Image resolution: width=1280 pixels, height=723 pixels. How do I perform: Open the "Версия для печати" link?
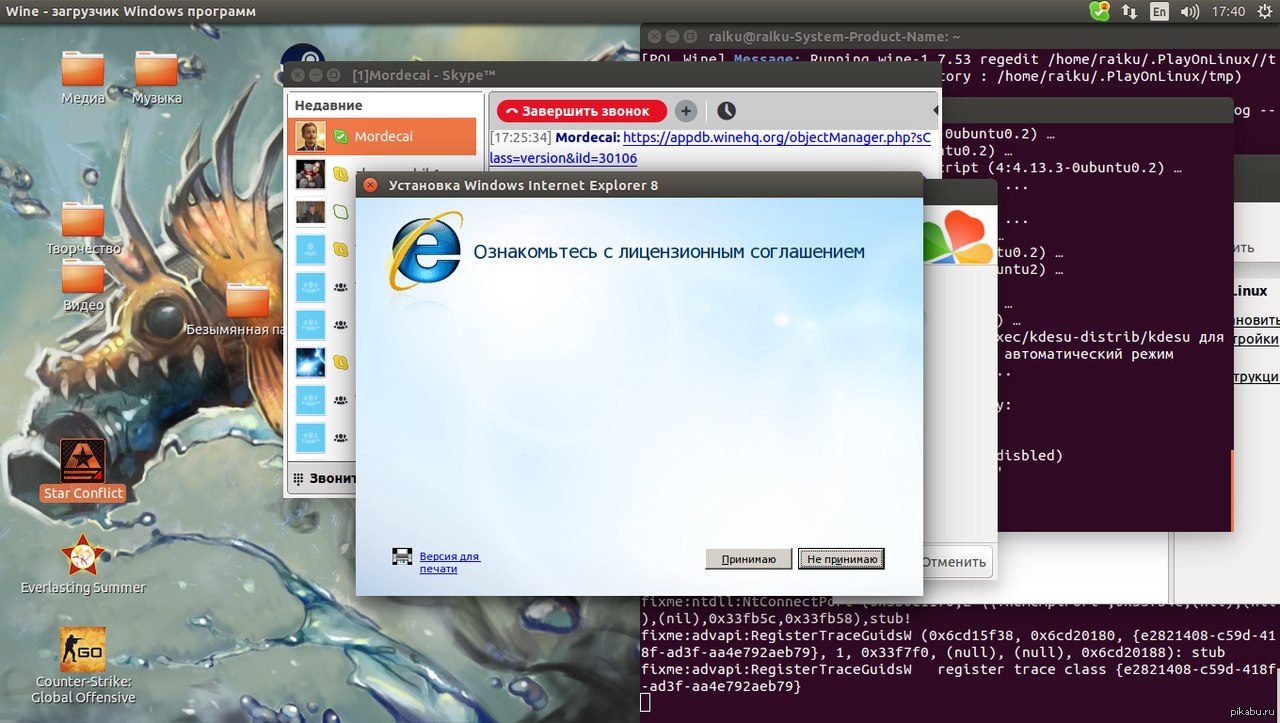(x=449, y=562)
